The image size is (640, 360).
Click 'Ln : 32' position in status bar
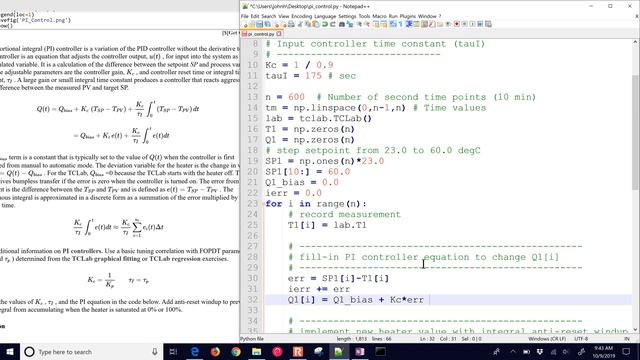(x=427, y=339)
